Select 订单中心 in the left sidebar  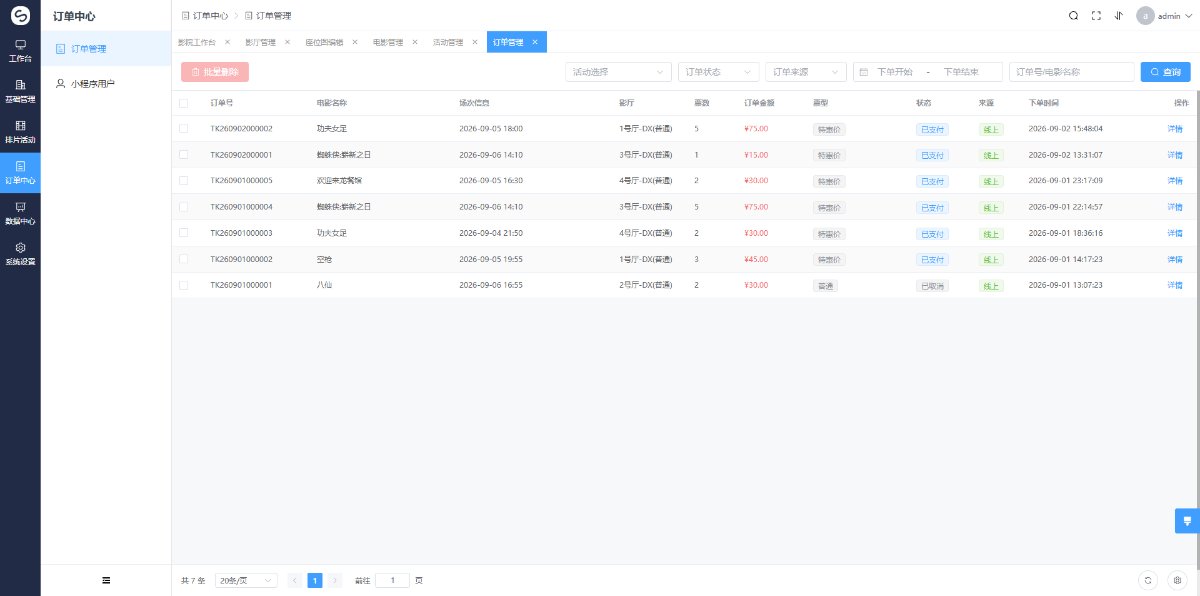click(x=20, y=172)
